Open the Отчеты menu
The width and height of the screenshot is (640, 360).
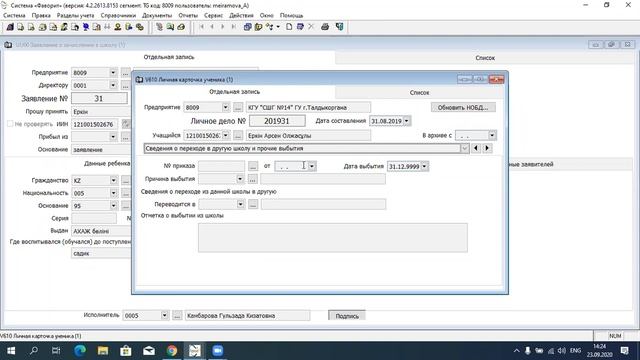click(x=188, y=15)
